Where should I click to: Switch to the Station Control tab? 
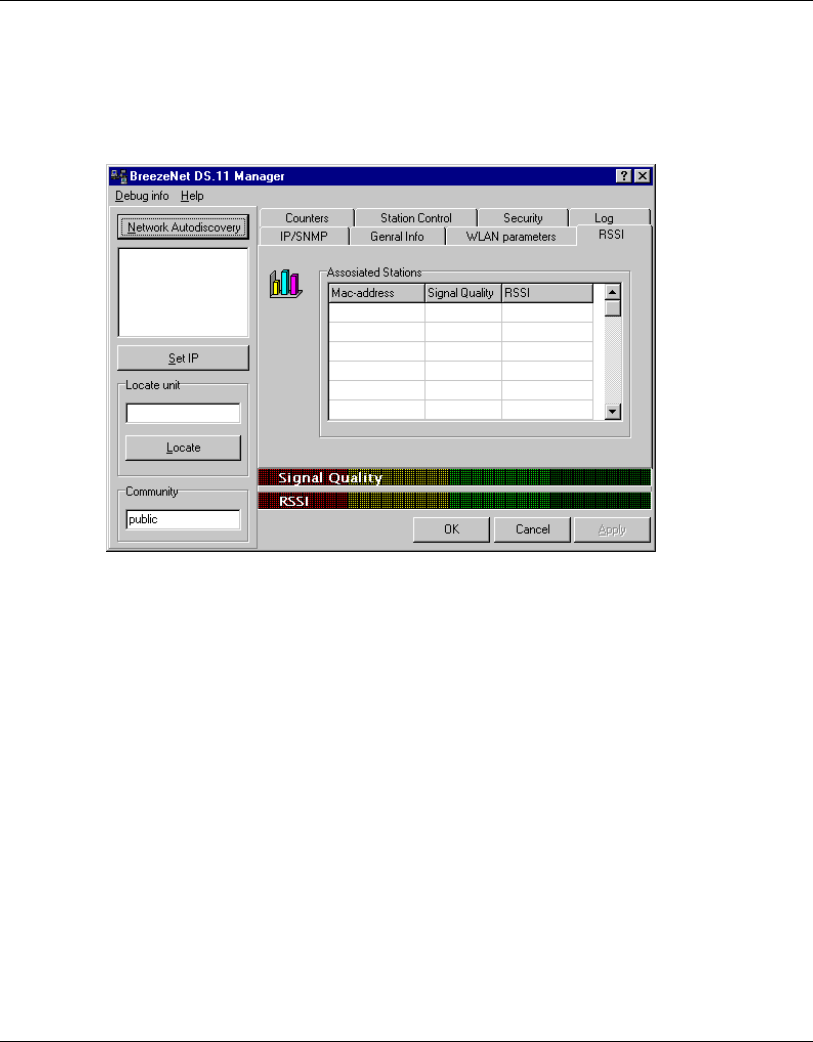416,217
